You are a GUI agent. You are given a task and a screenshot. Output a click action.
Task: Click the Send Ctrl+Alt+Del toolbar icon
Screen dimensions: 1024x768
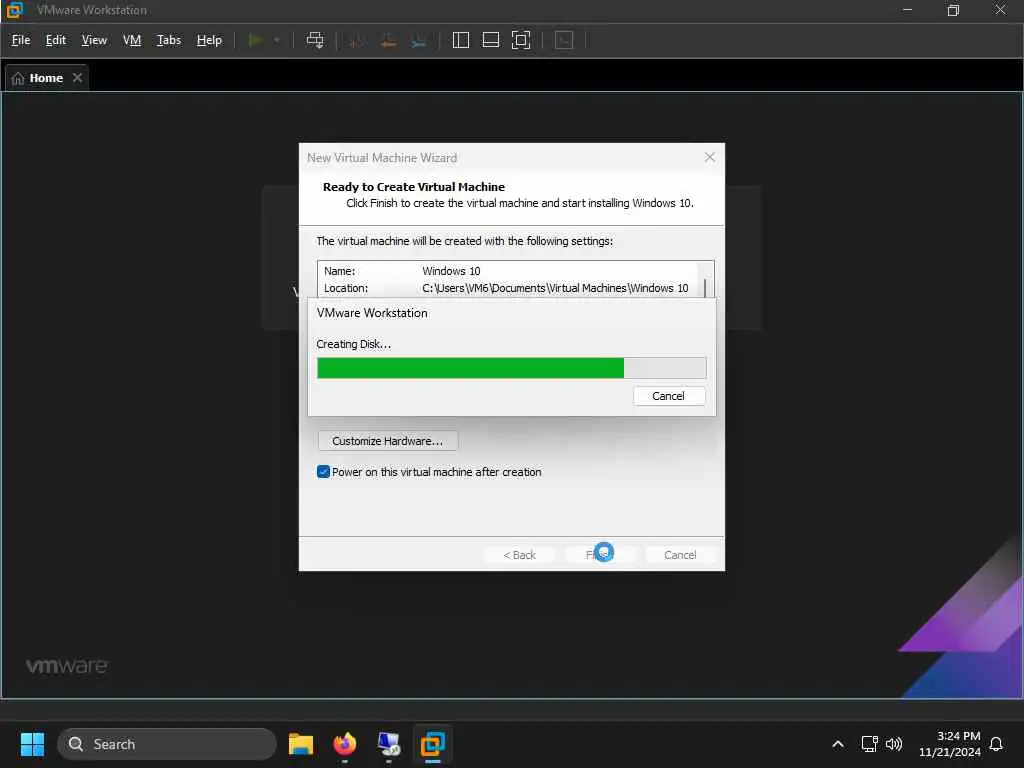[x=315, y=40]
